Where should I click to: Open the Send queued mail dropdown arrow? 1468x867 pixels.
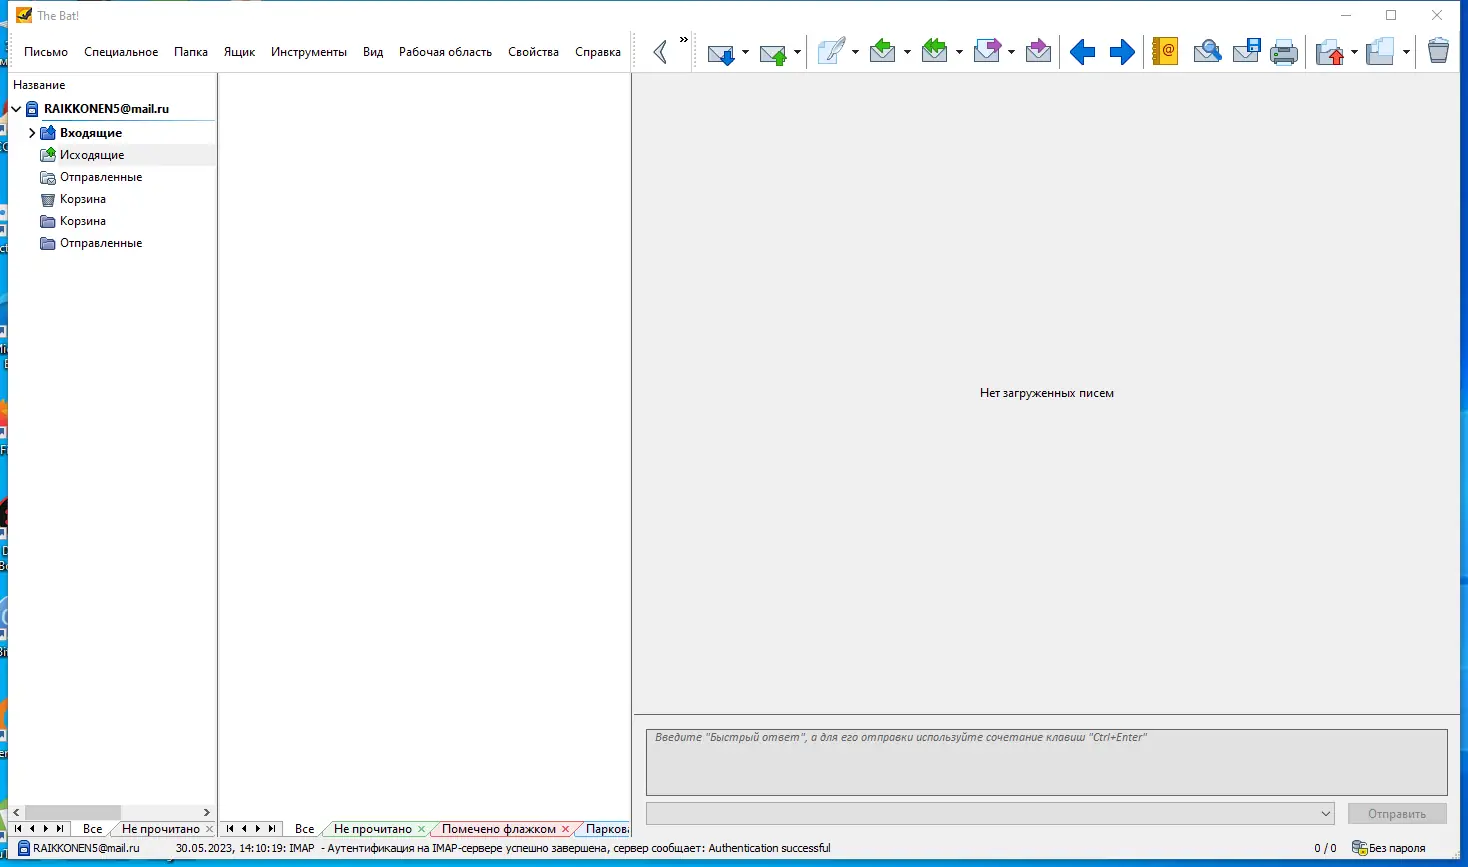pos(797,52)
